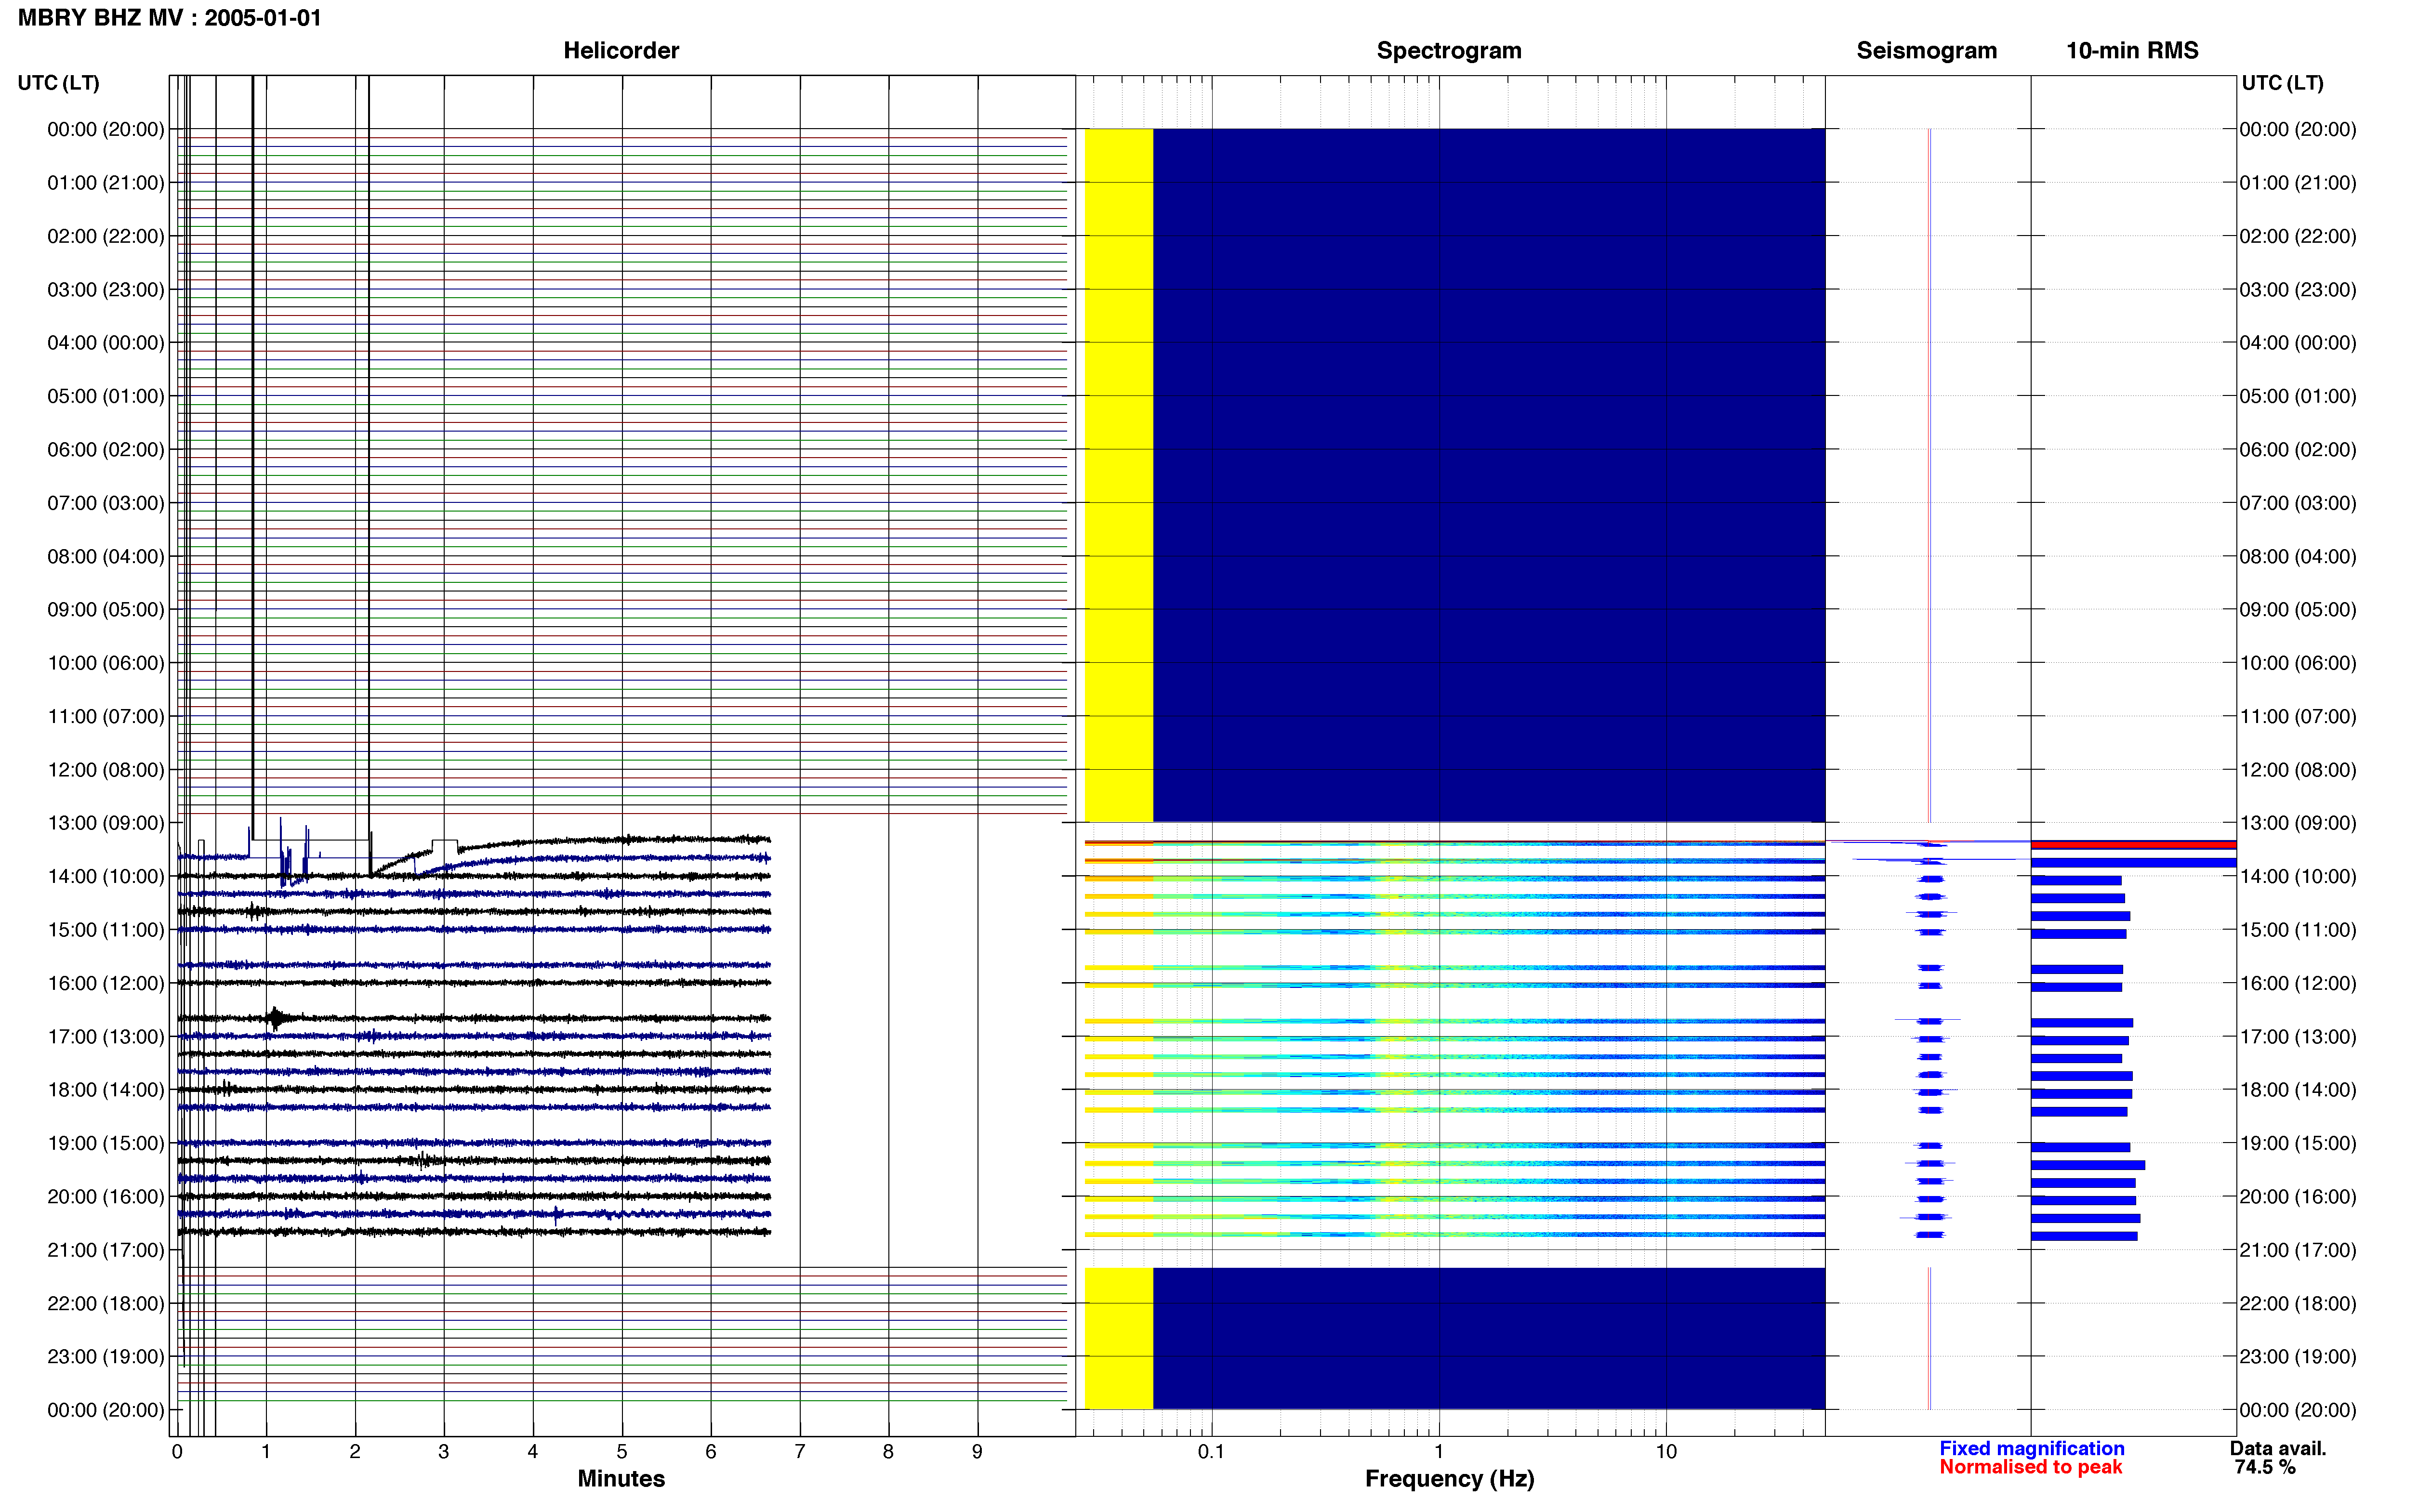
Task: Click the blue Fixed magnification legend text
Action: click(2032, 1449)
